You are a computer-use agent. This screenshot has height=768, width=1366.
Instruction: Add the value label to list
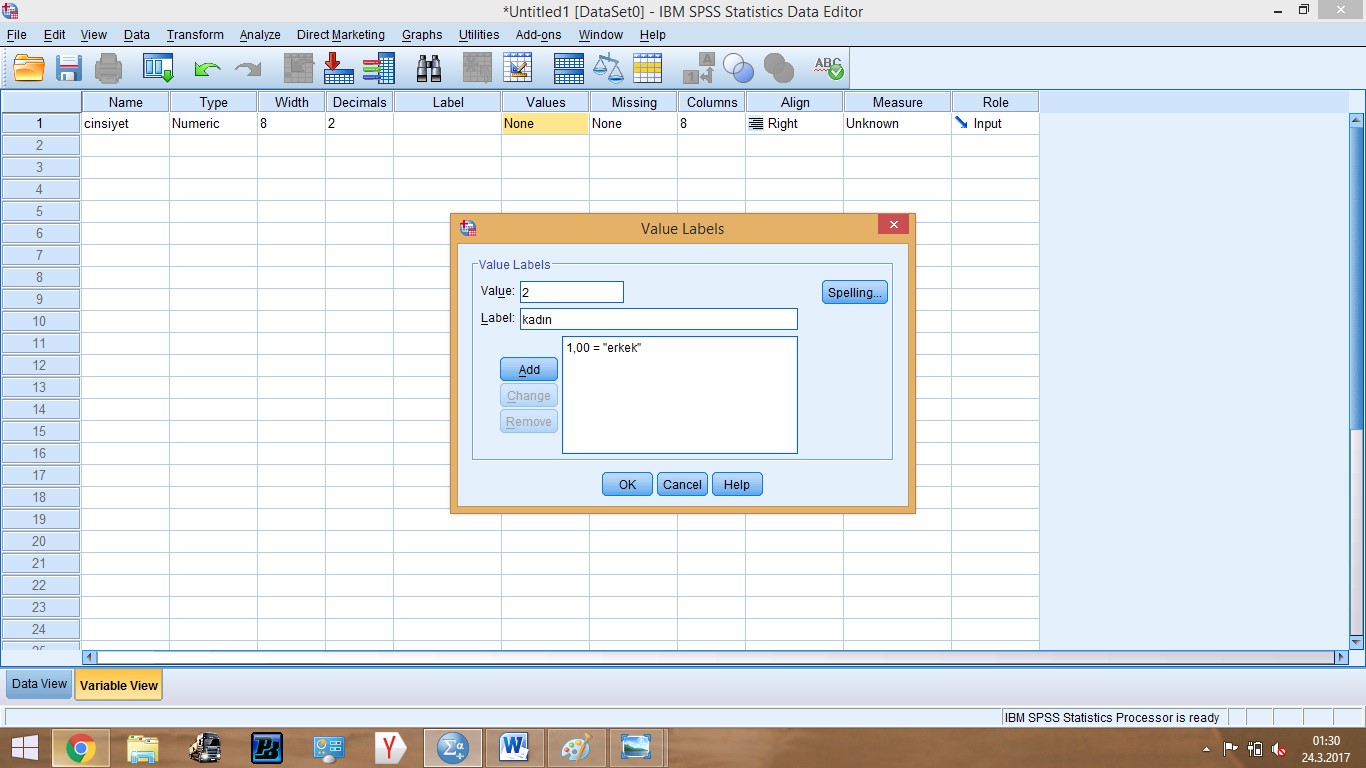[x=529, y=369]
